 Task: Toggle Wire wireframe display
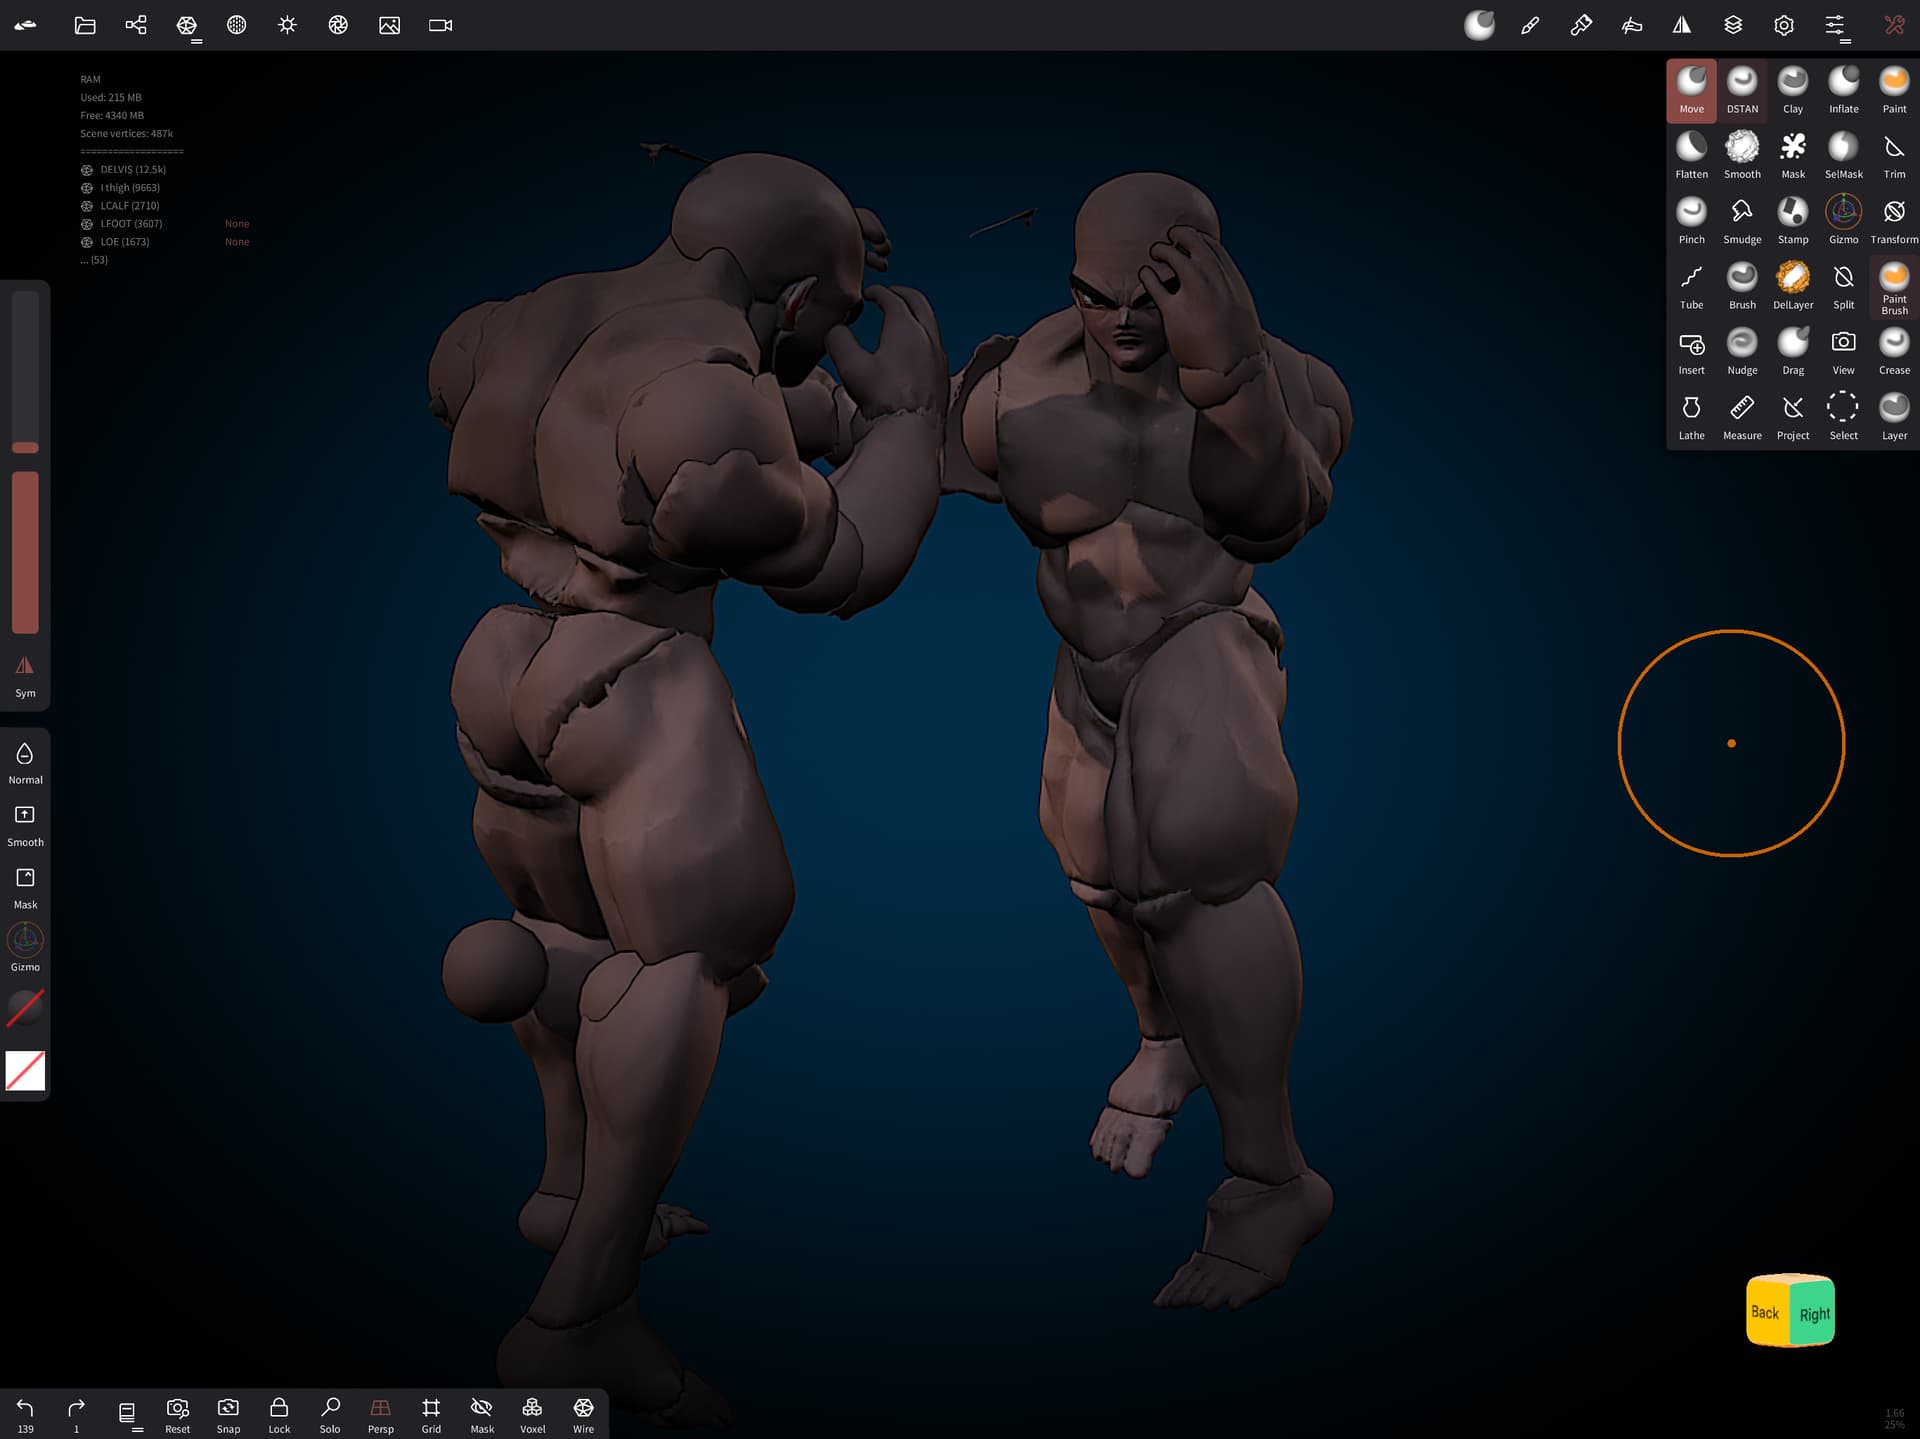click(x=583, y=1413)
